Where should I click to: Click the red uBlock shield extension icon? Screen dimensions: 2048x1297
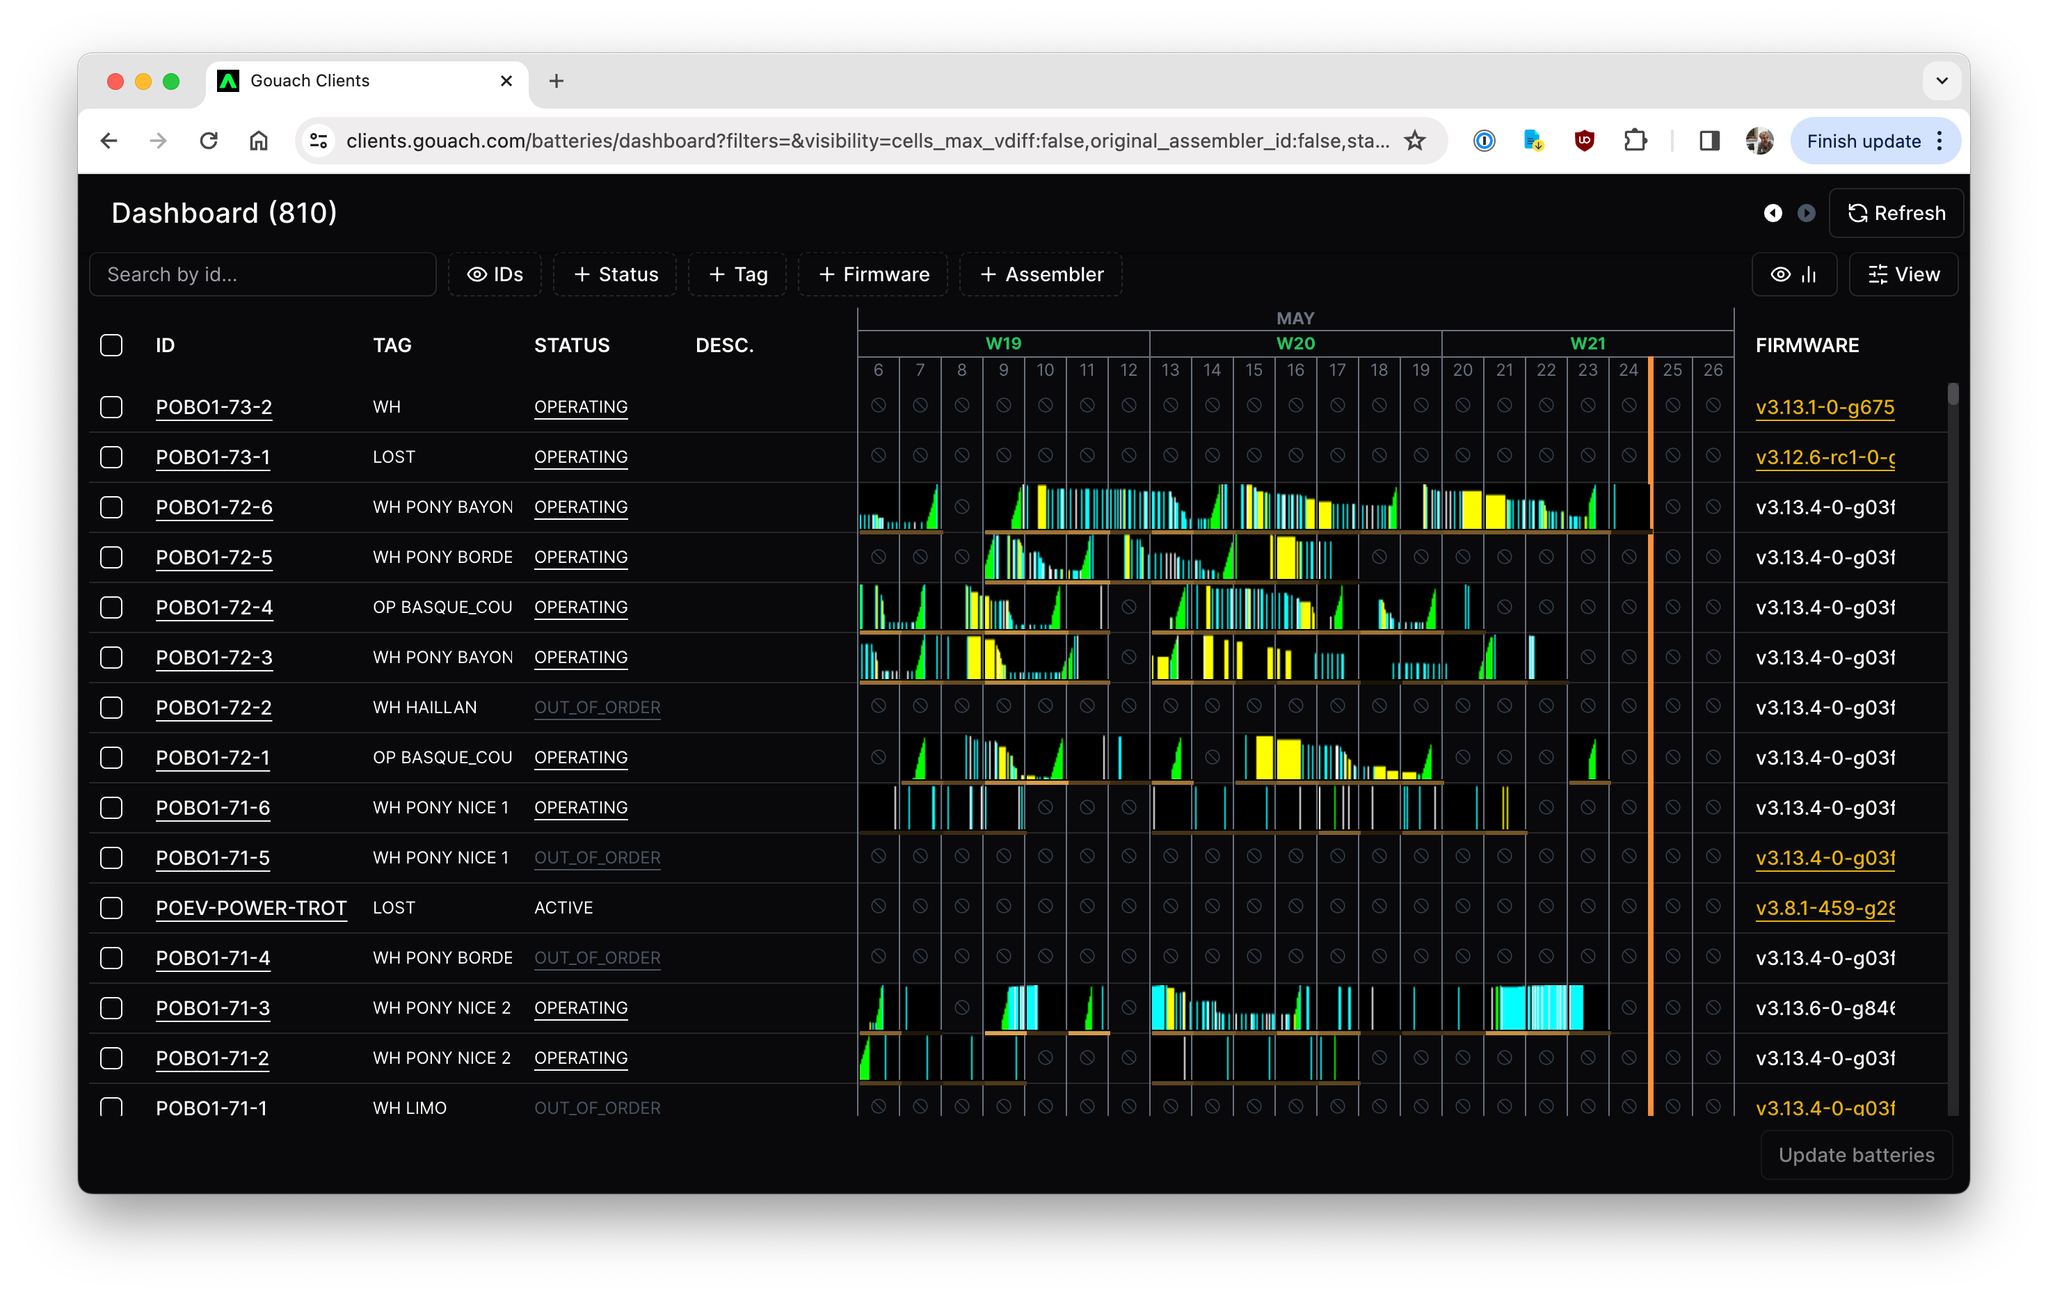click(1584, 141)
